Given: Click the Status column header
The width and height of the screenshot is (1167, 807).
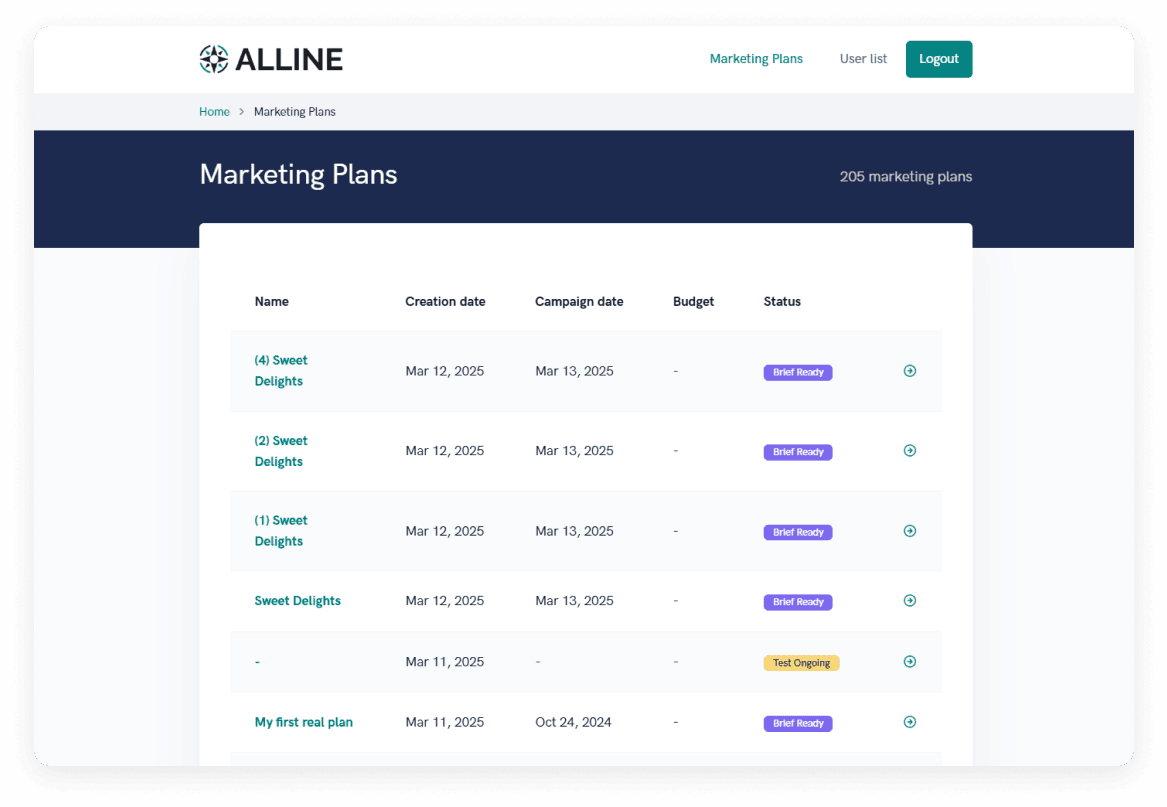Looking at the screenshot, I should [782, 302].
